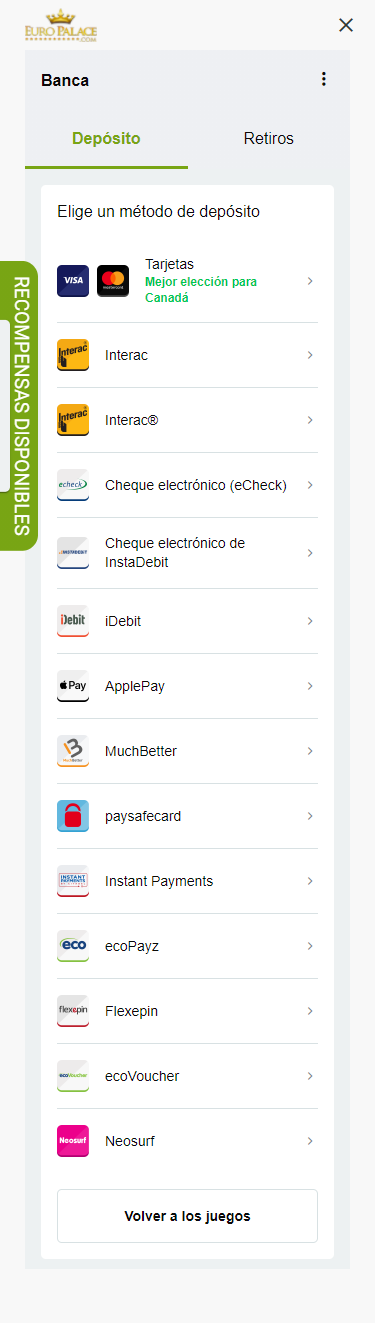Expand the Tarjetas row chevron
375x1323 pixels.
pyautogui.click(x=310, y=281)
